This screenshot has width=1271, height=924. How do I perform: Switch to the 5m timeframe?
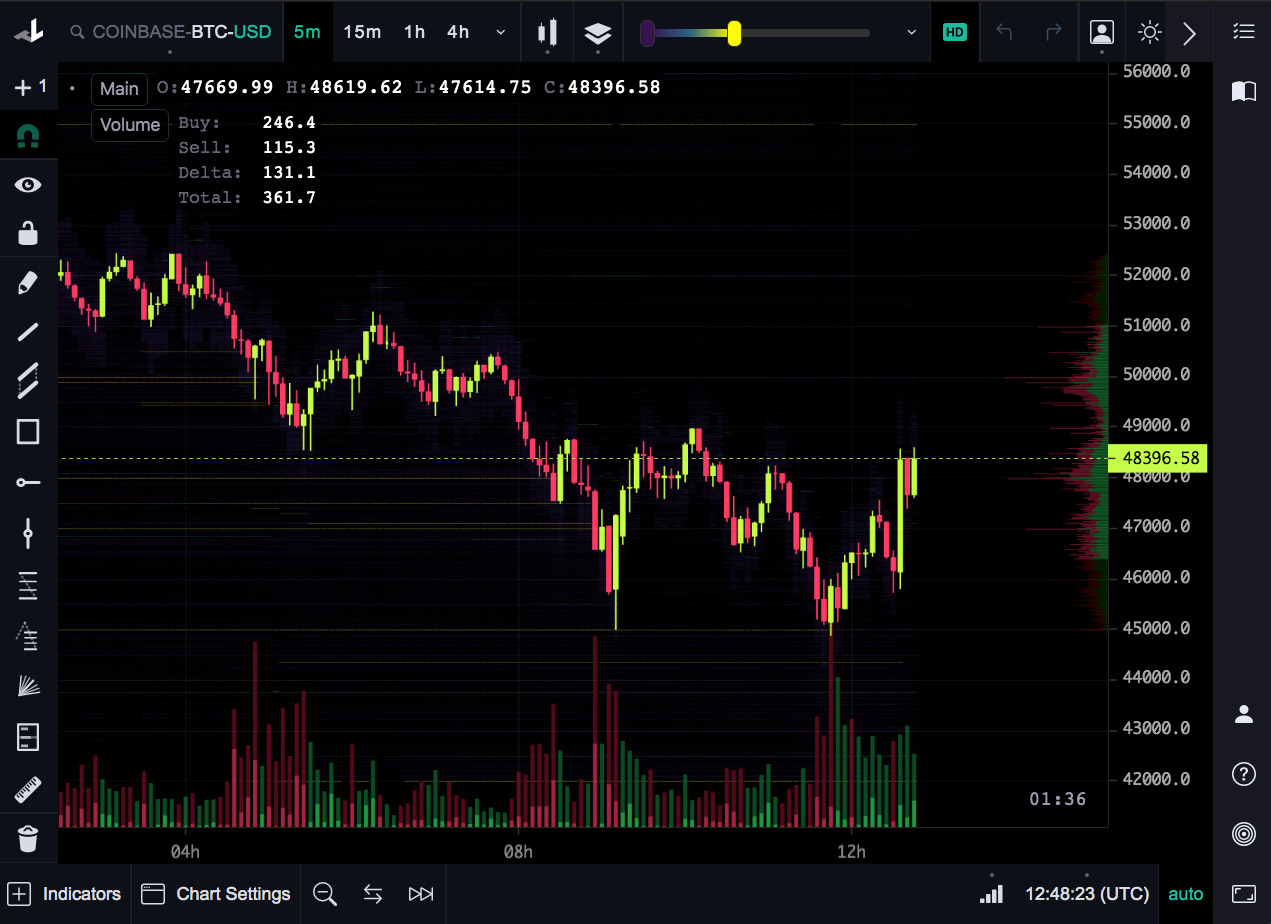coord(307,32)
